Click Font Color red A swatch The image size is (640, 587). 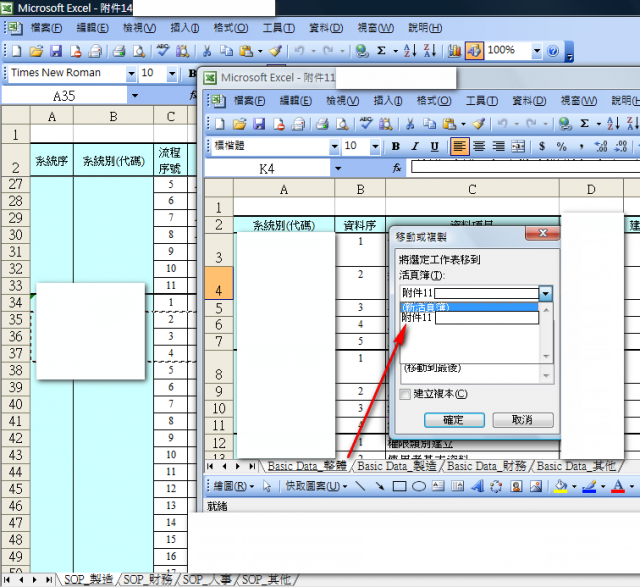pyautogui.click(x=618, y=486)
